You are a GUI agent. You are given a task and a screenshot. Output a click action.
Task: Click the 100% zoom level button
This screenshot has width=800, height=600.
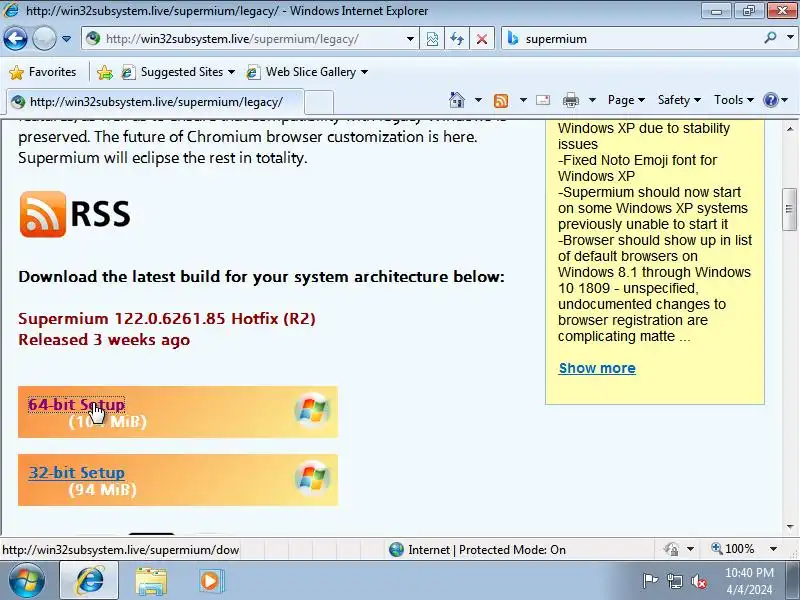point(733,549)
